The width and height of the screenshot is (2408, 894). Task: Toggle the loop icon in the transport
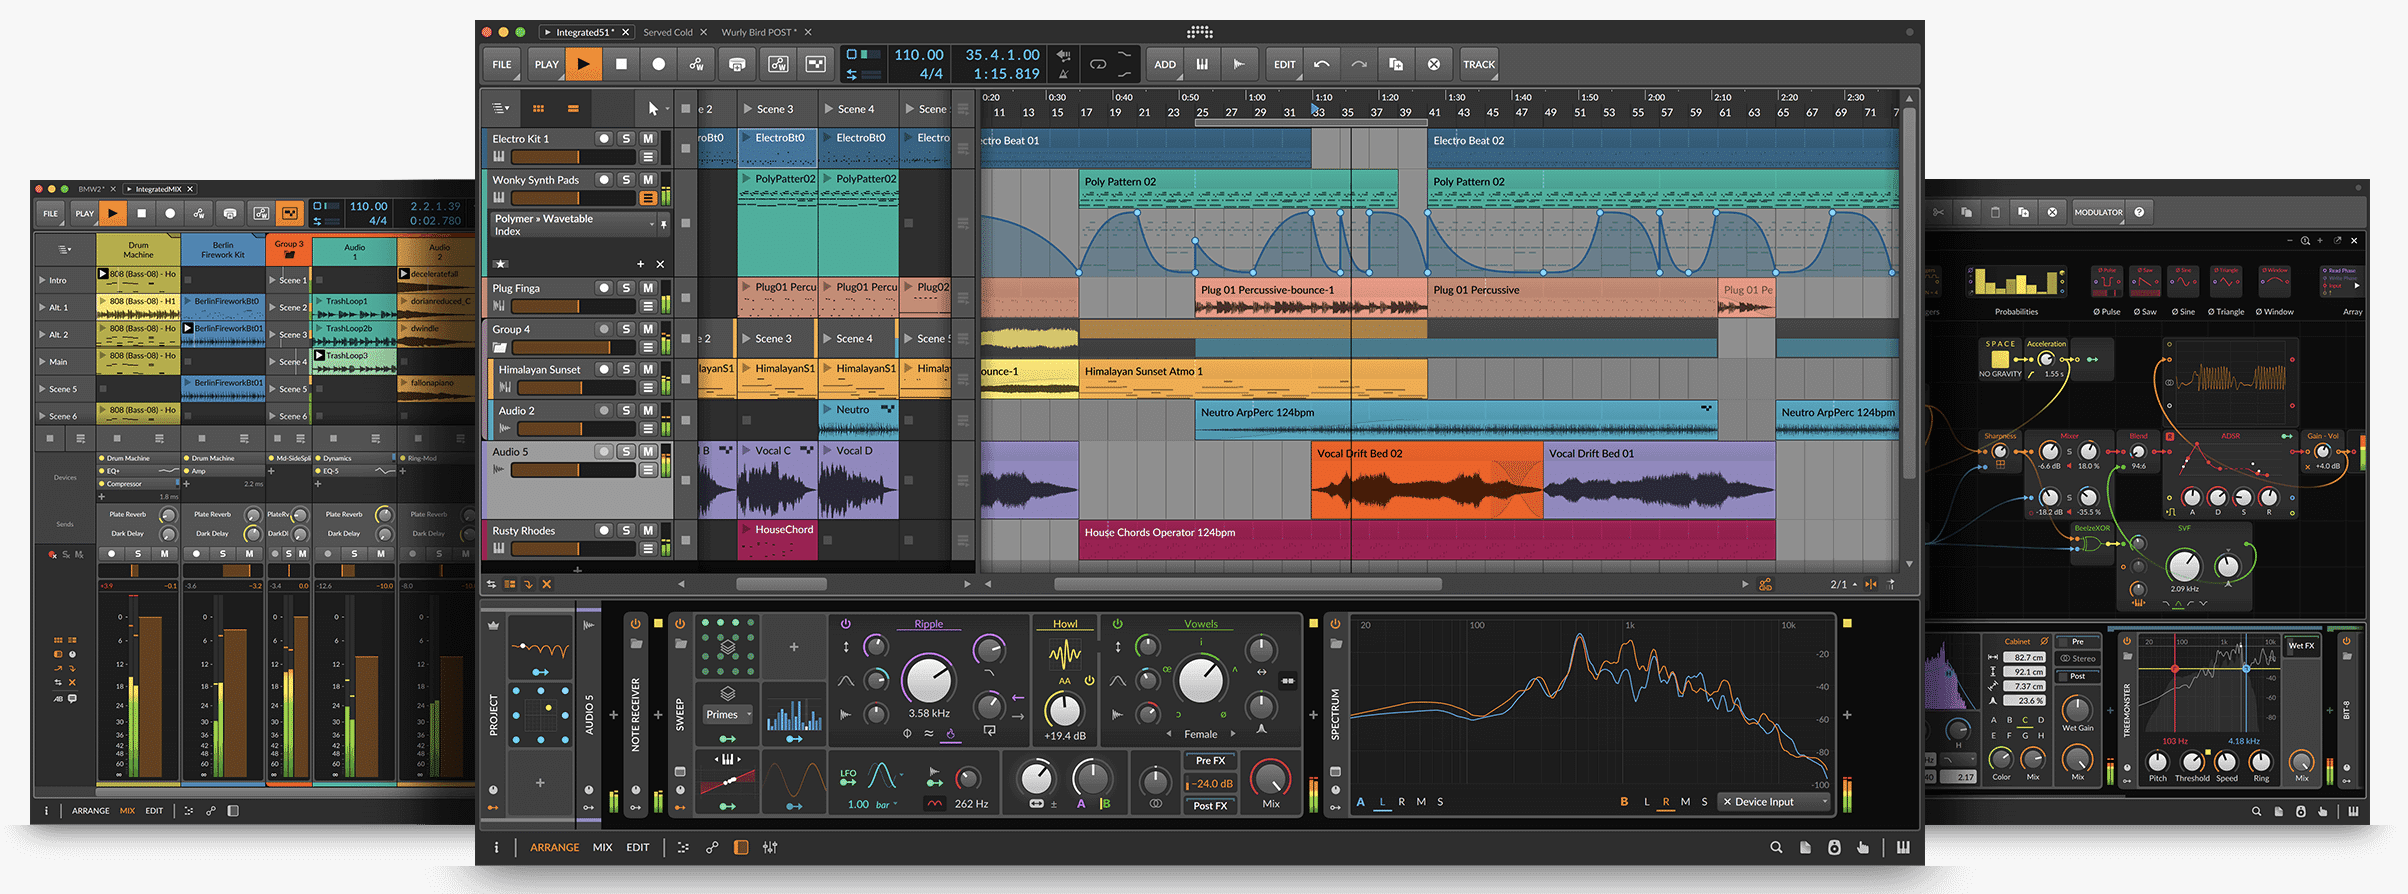[1098, 64]
